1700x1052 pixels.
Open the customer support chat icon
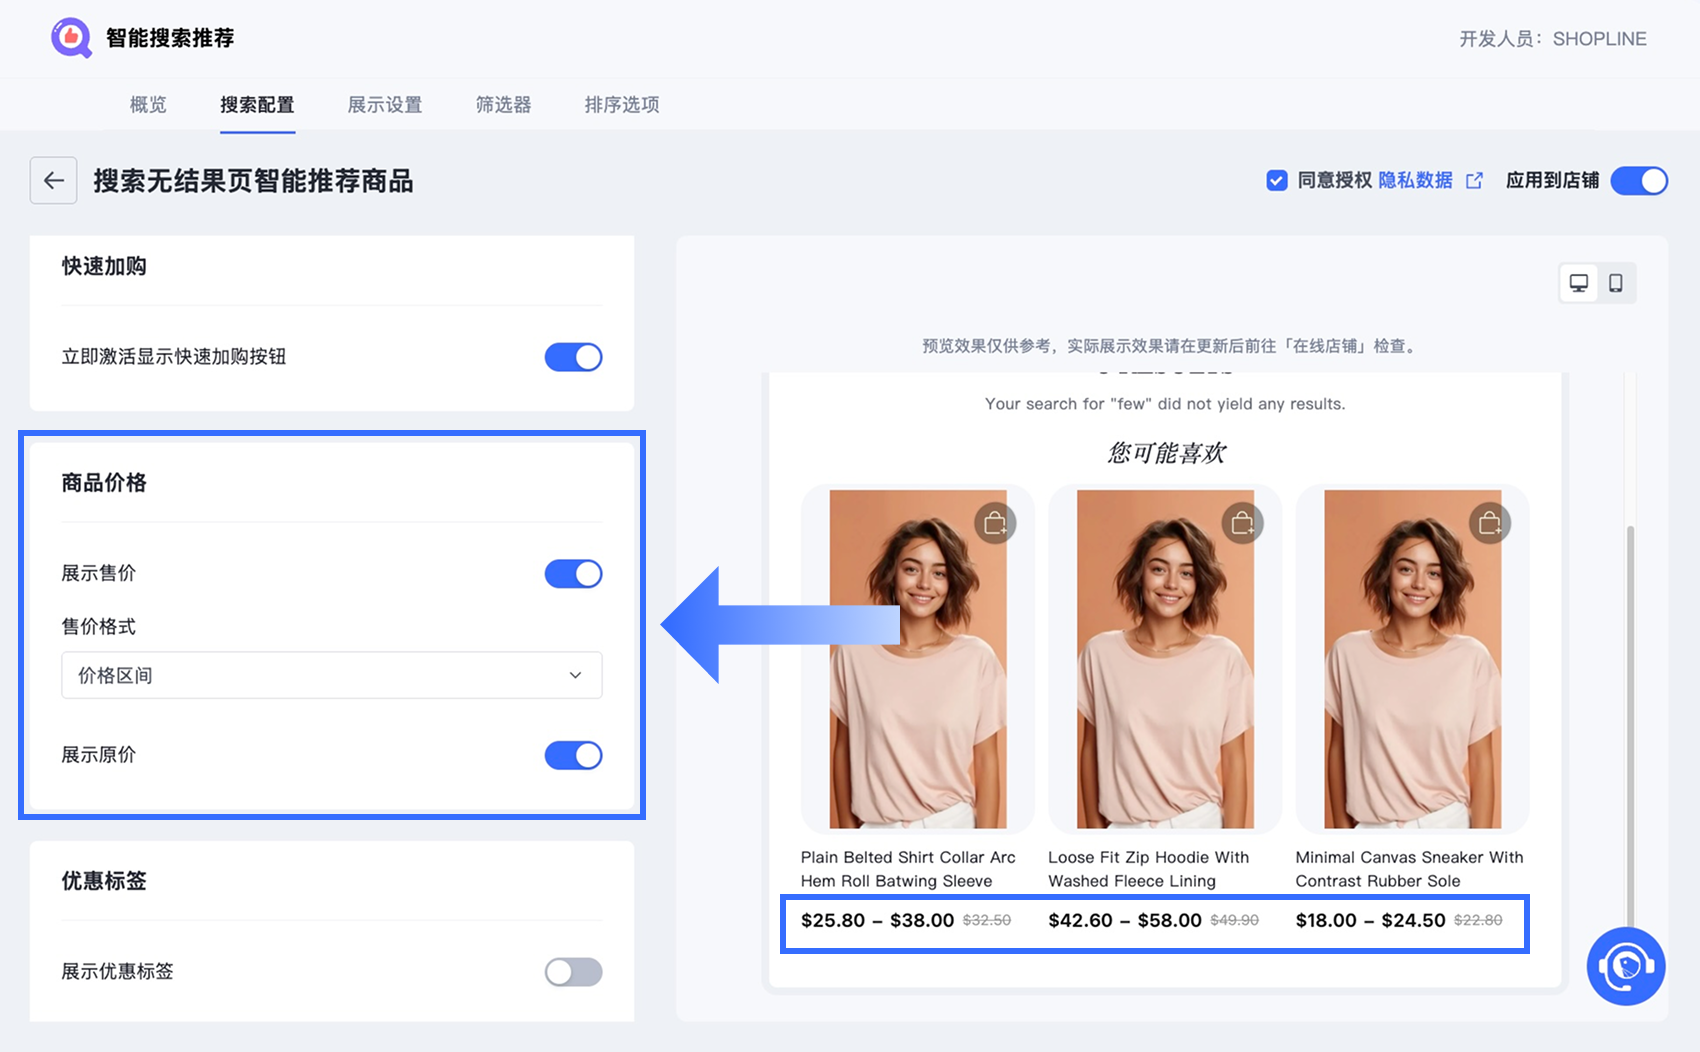tap(1626, 966)
